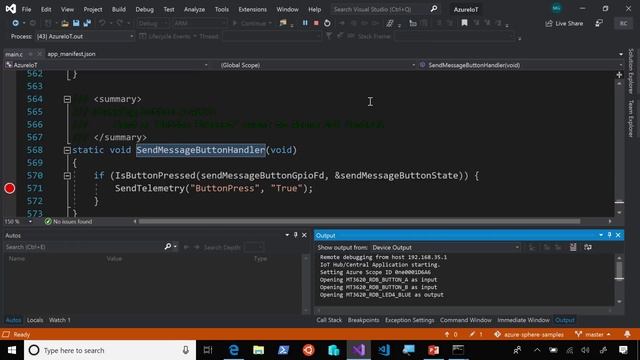Send feedback icon next to Live Share
The width and height of the screenshot is (640, 360).
click(599, 23)
